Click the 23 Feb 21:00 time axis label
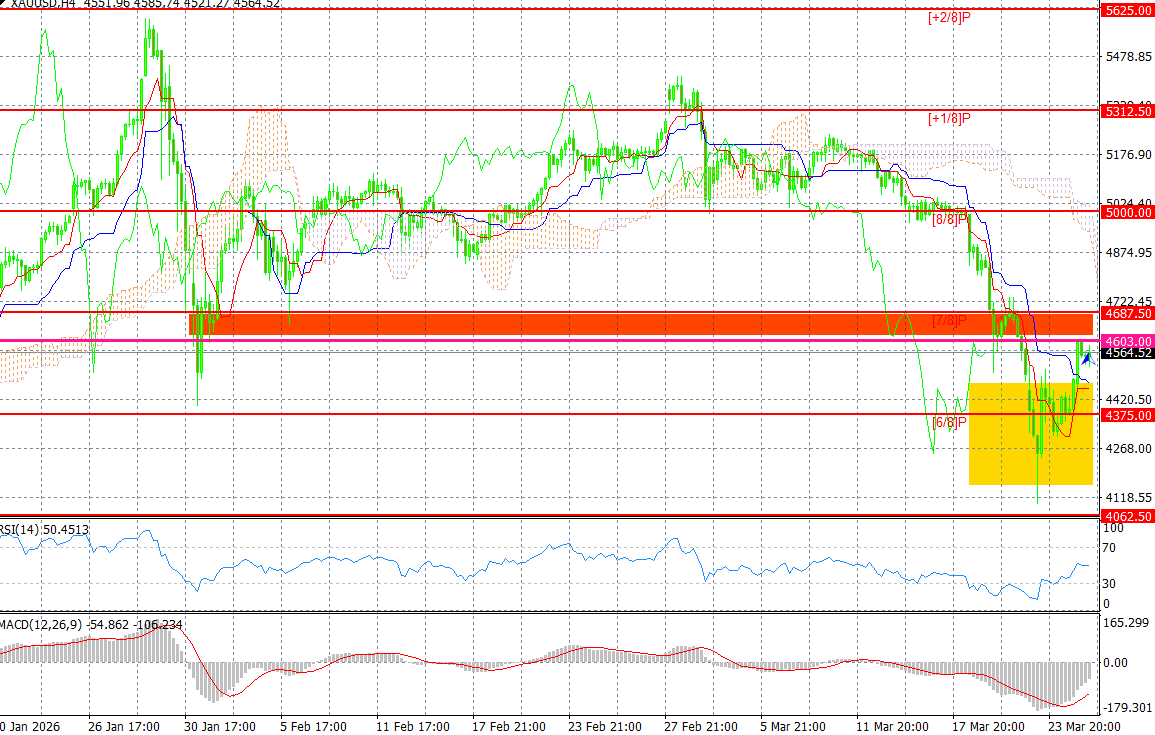 click(x=605, y=726)
